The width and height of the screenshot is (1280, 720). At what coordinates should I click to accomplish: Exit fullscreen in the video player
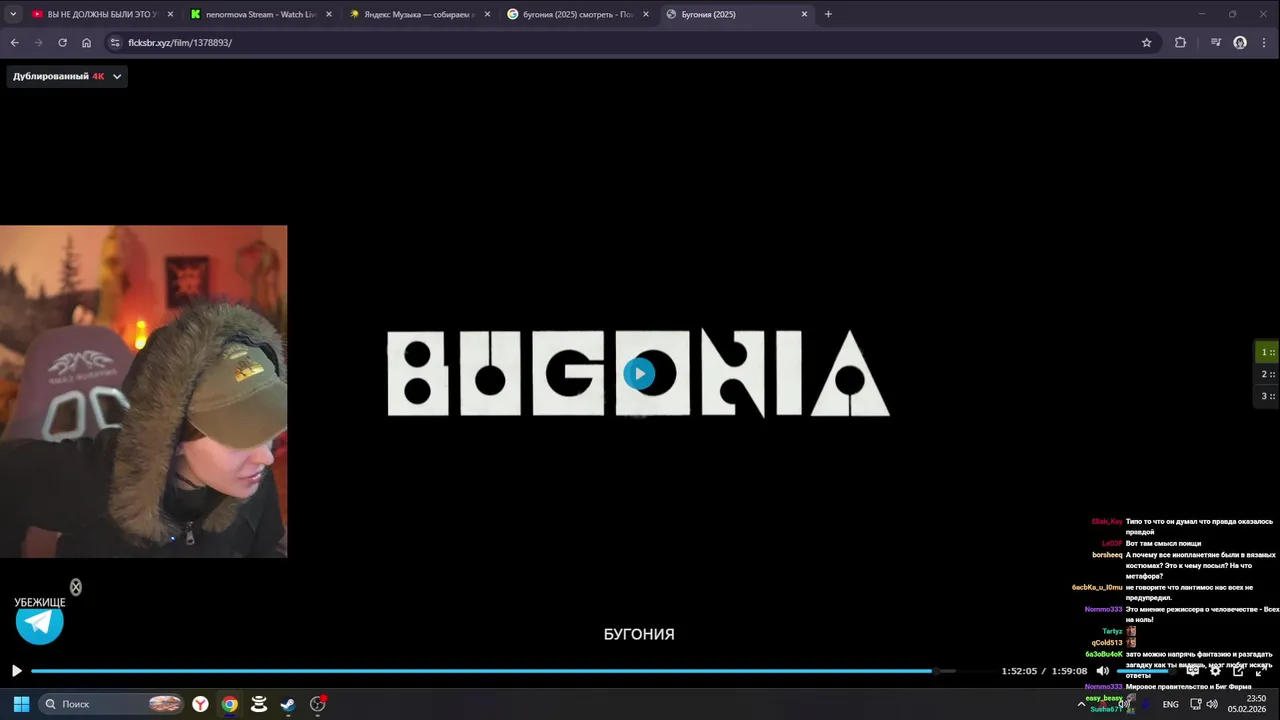[1259, 671]
